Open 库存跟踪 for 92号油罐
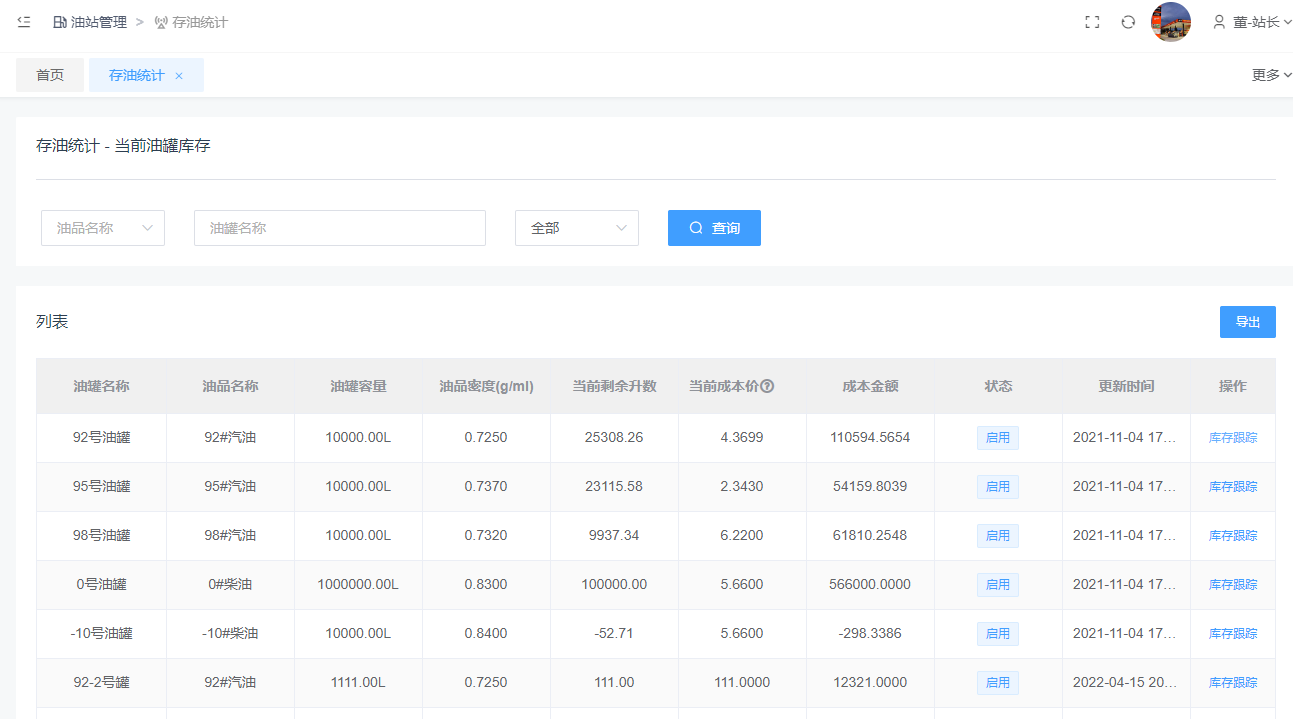Viewport: 1293px width, 719px height. point(1233,438)
